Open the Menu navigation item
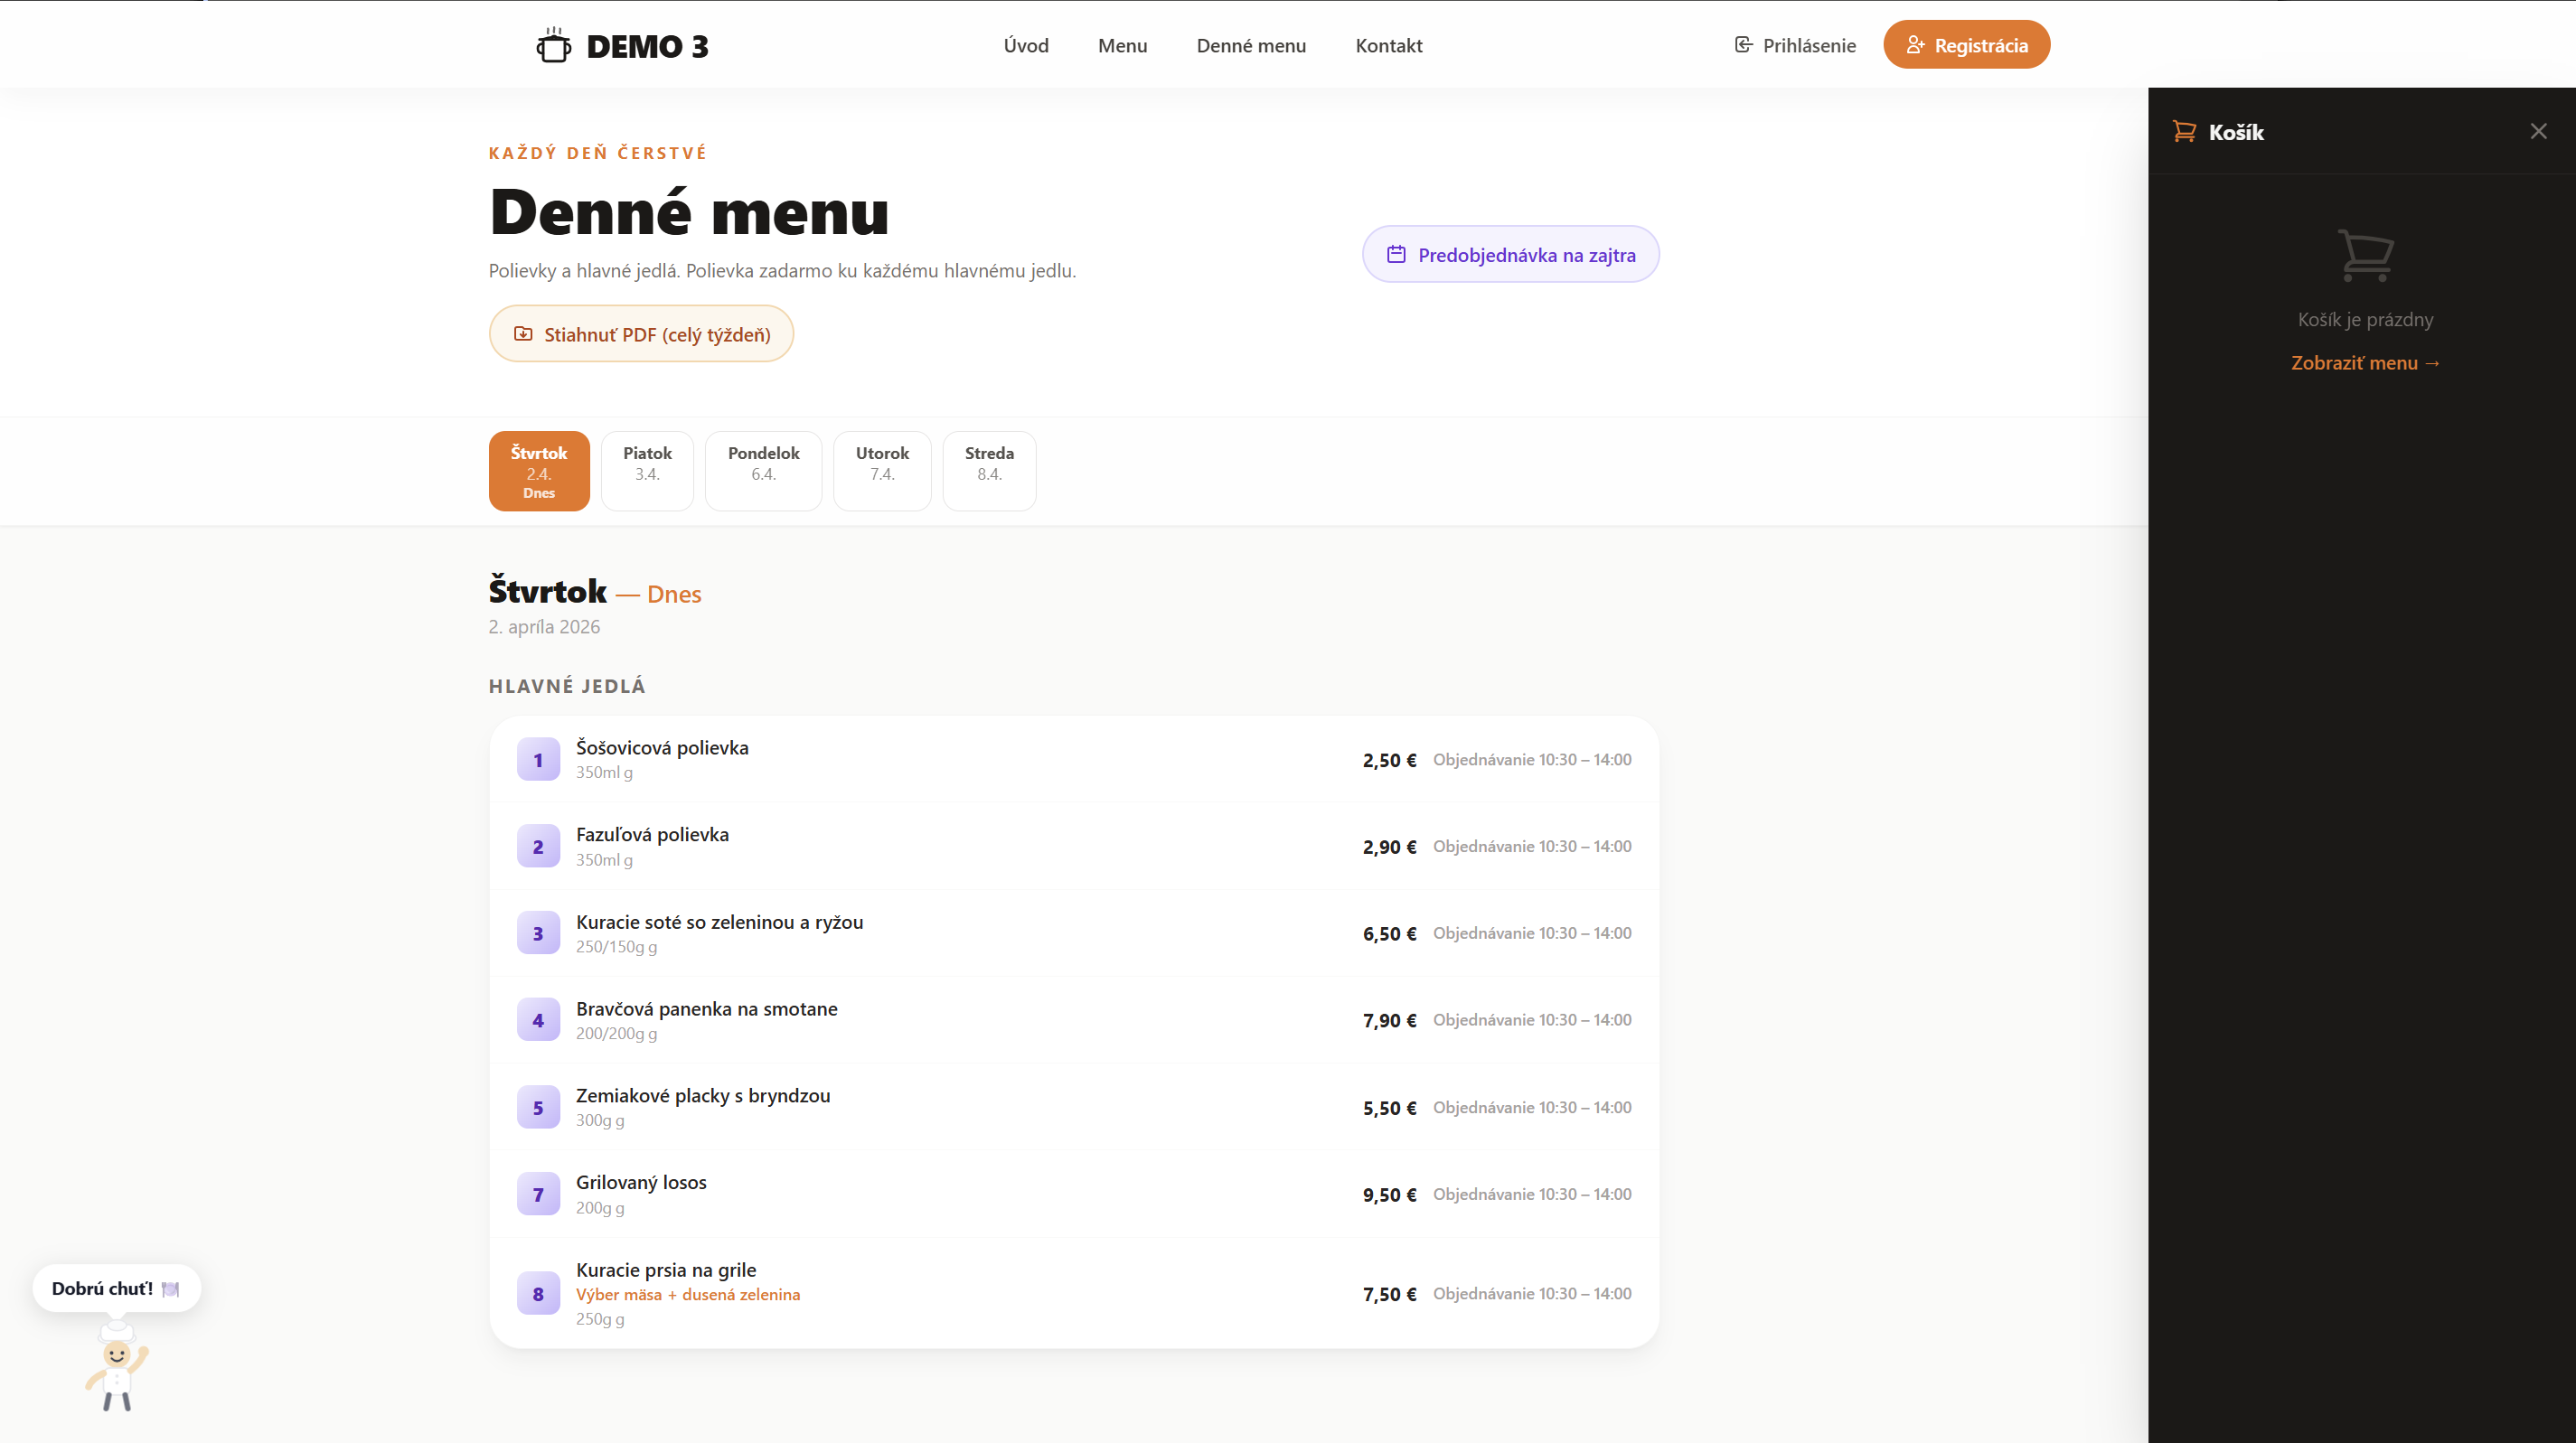The width and height of the screenshot is (2576, 1443). click(x=1122, y=45)
